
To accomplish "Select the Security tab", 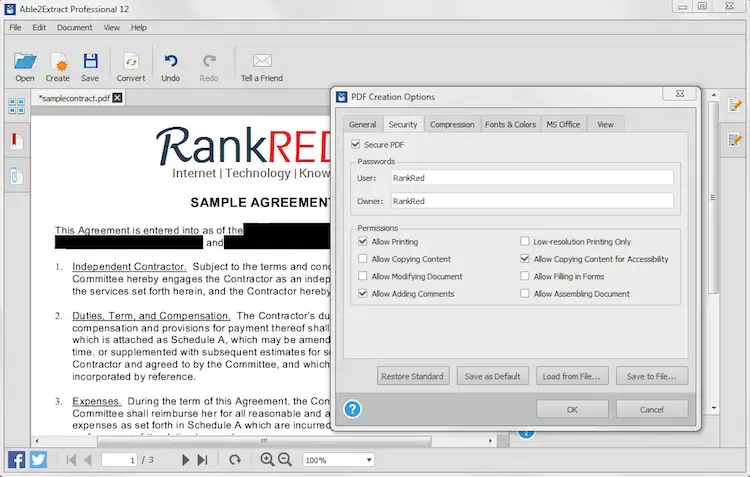I will click(x=403, y=124).
